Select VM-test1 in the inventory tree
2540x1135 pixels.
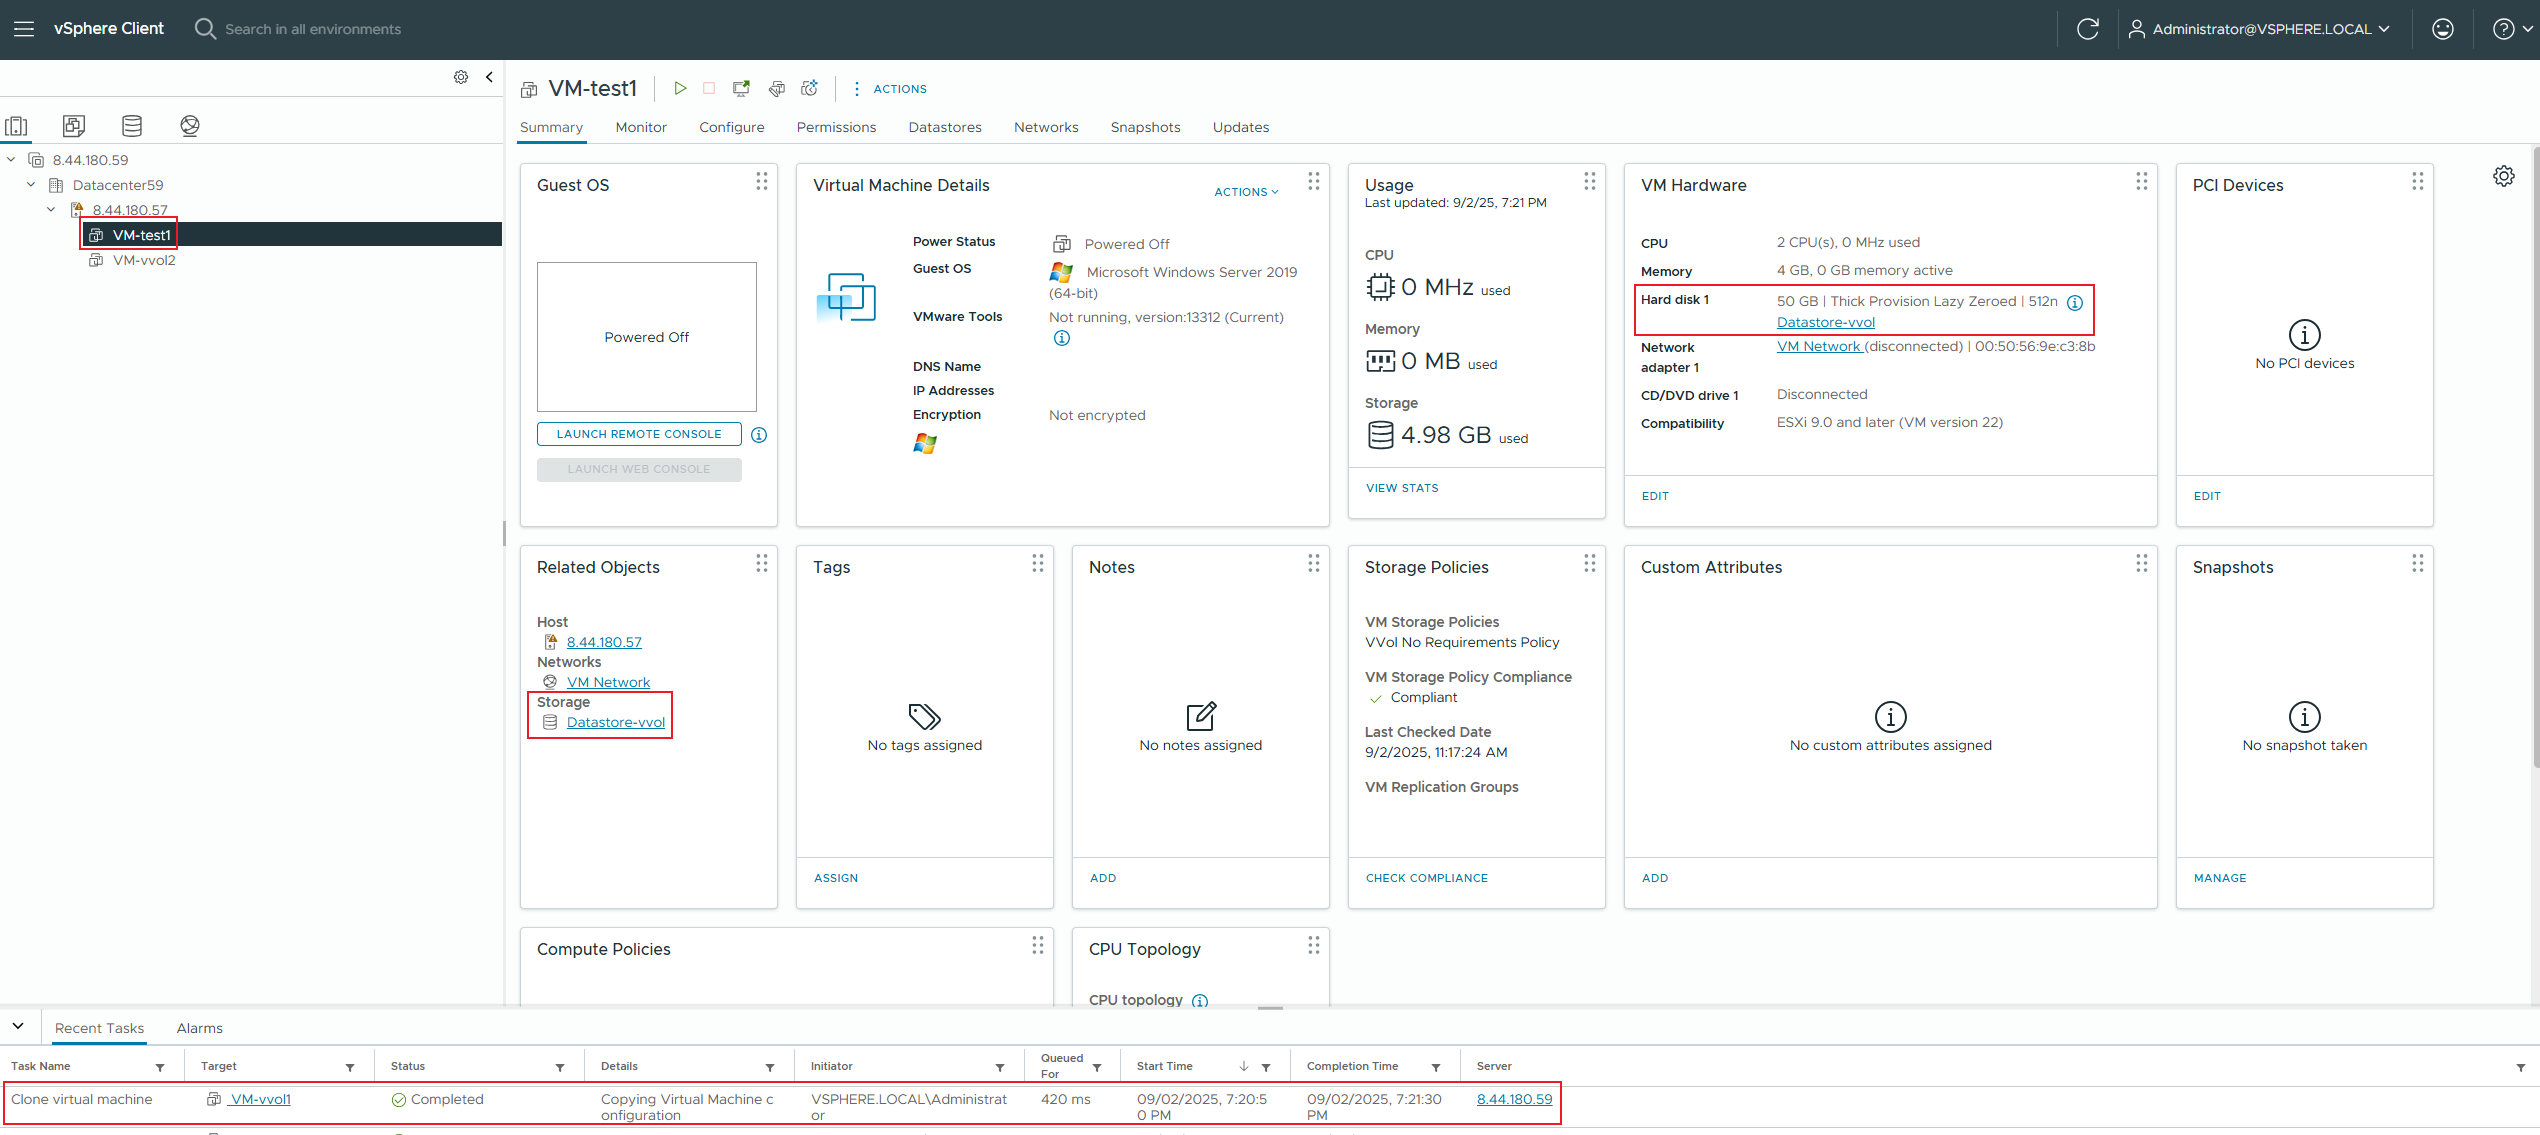pos(141,235)
